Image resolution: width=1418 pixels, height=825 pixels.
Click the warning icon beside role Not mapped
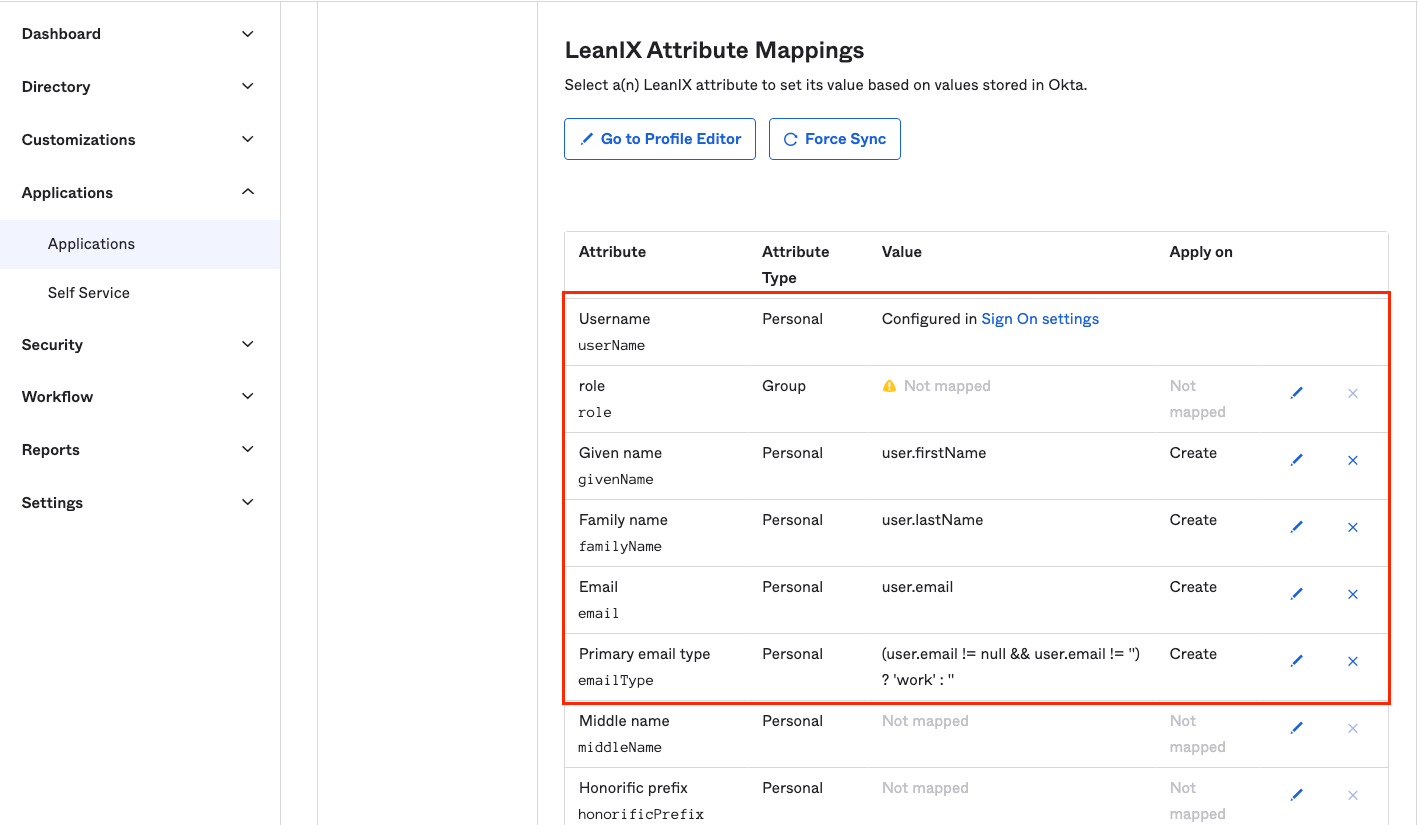tap(889, 386)
